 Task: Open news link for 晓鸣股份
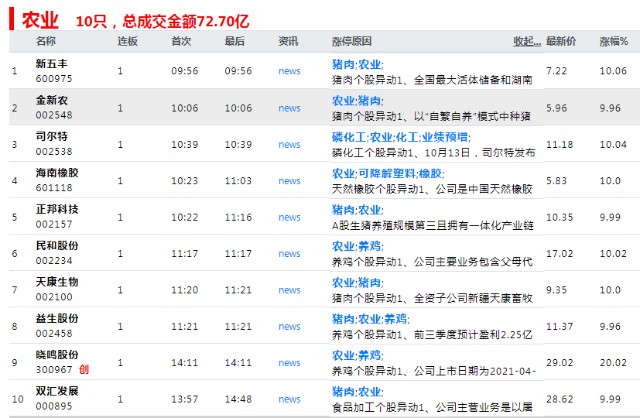click(289, 362)
